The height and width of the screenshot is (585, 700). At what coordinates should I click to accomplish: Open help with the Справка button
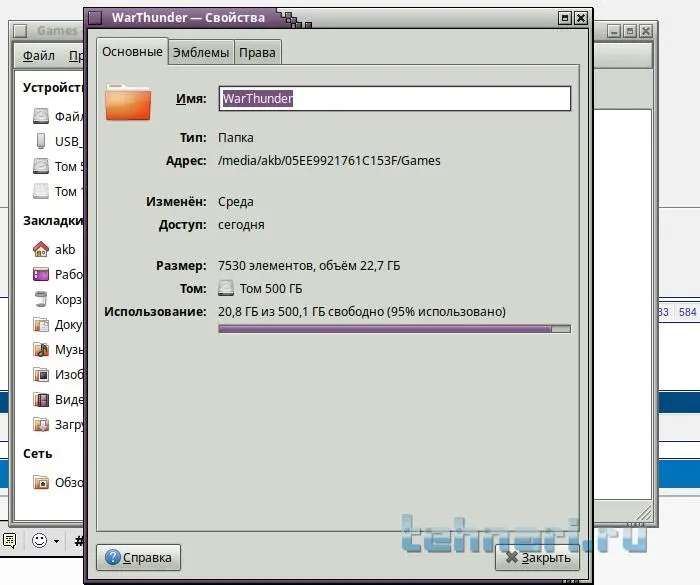[138, 557]
